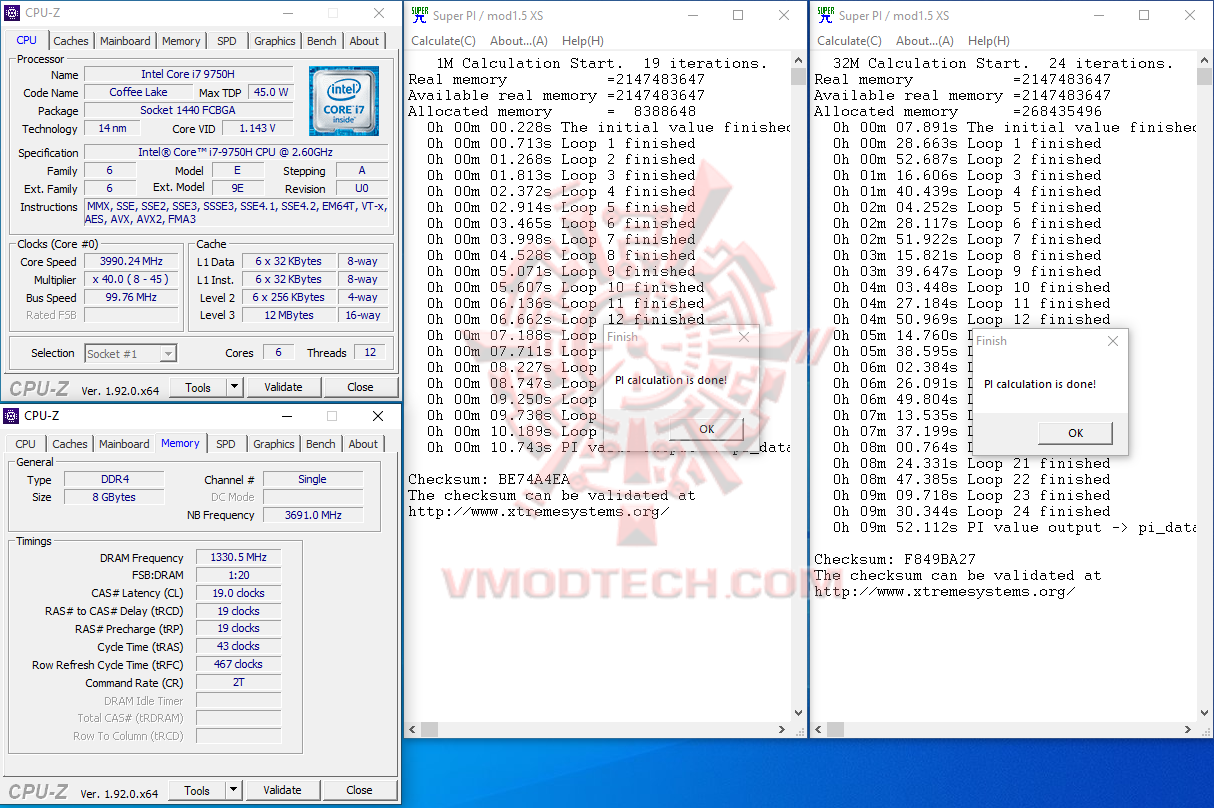1214x808 pixels.
Task: Select Graphics tab in lower CPU-Z window
Action: point(273,444)
